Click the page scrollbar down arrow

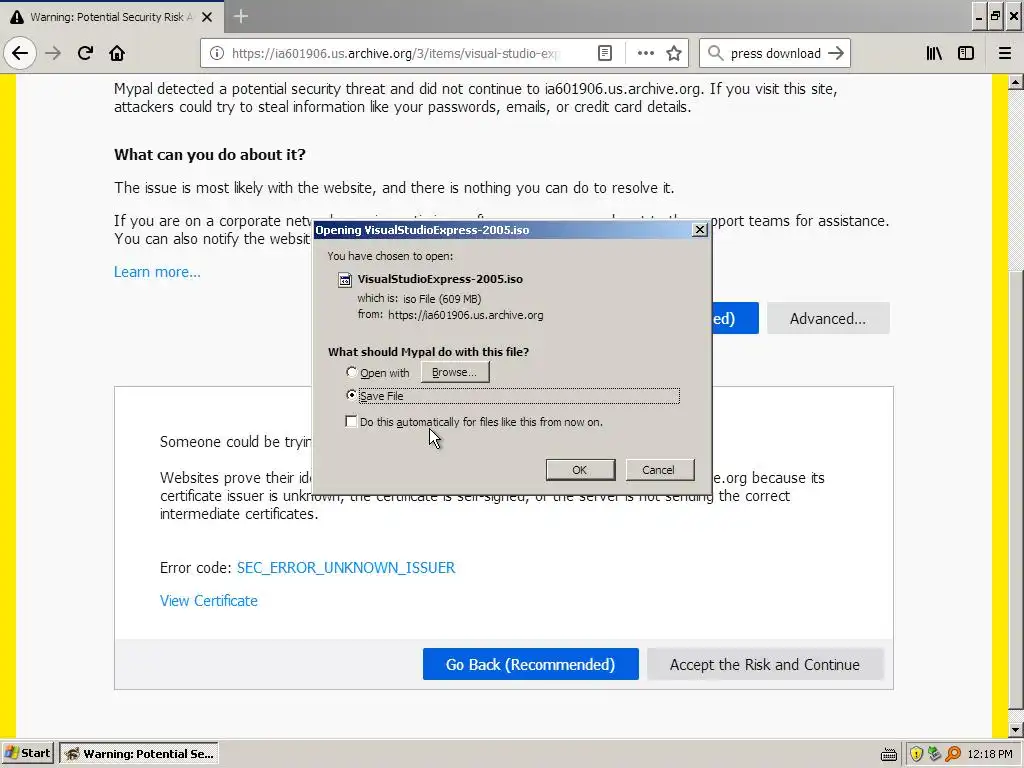point(1016,729)
